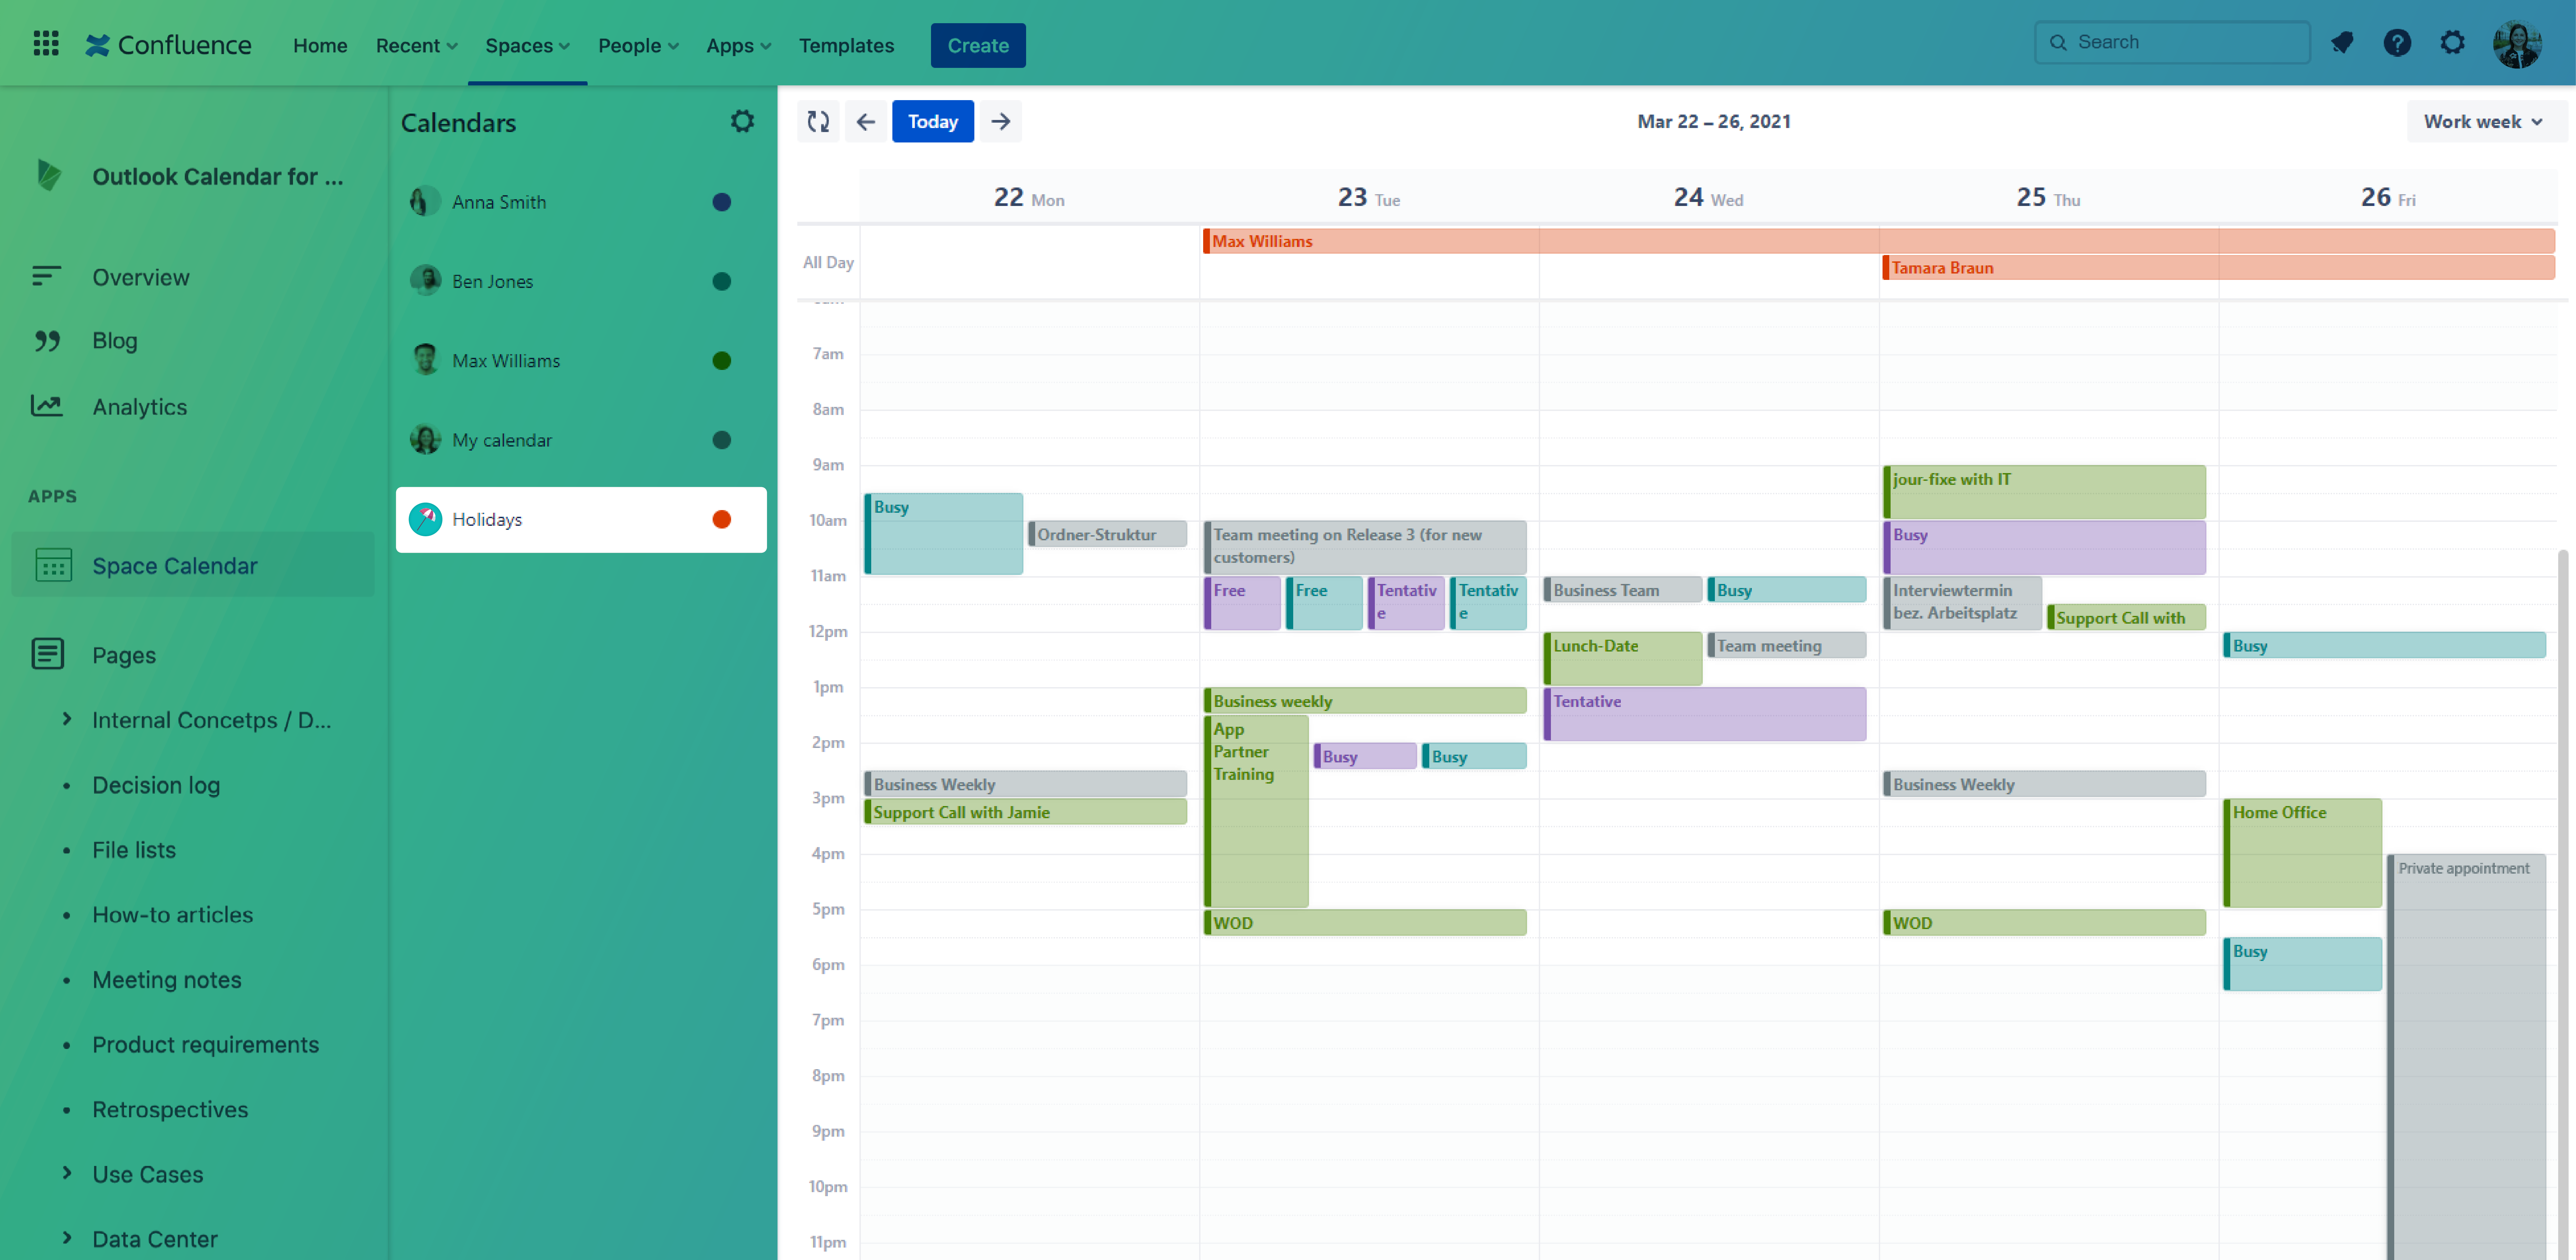Click the Create button
This screenshot has height=1260, width=2576.
tap(977, 45)
